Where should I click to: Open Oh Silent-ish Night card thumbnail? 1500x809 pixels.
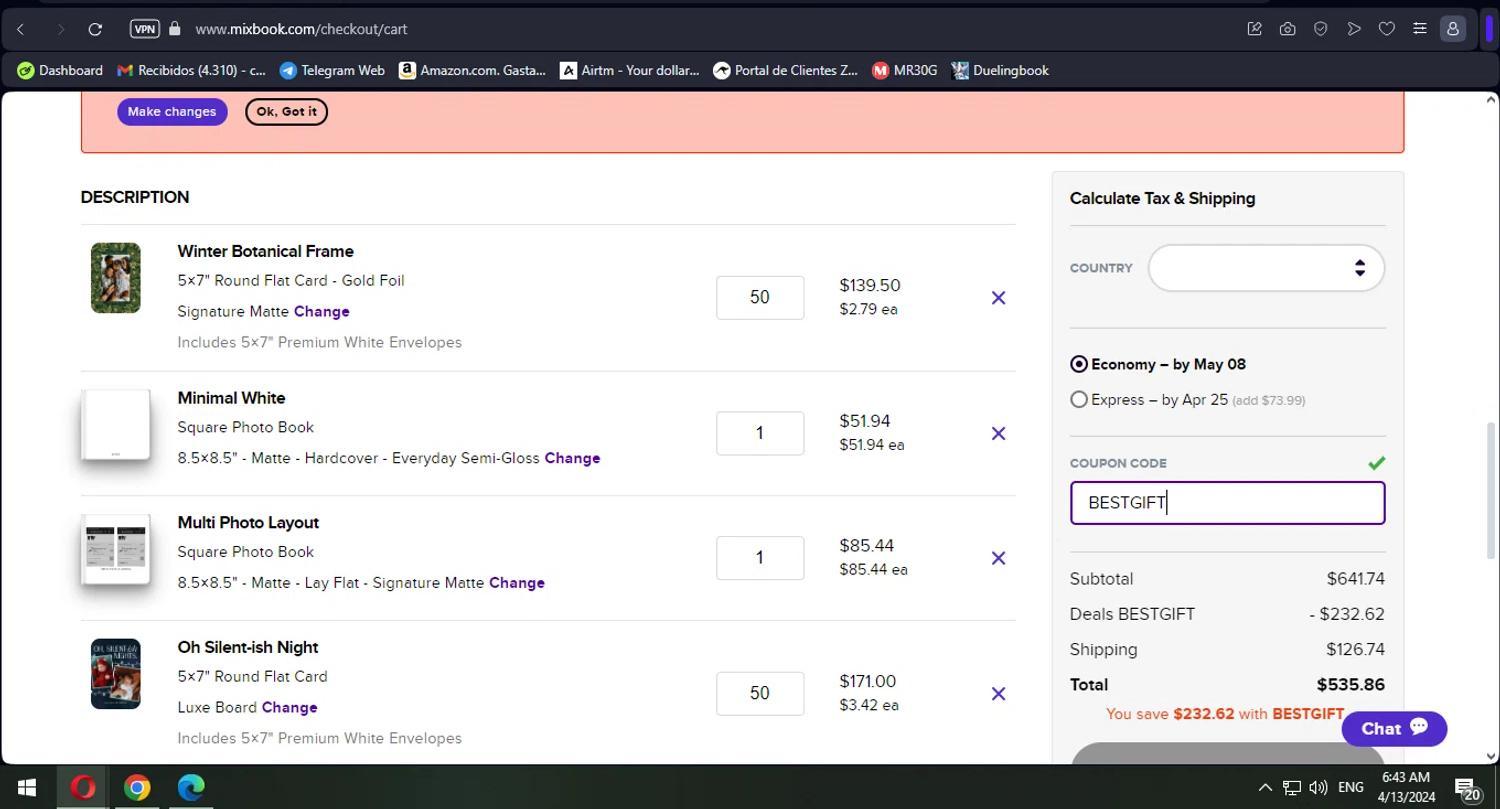(x=116, y=674)
